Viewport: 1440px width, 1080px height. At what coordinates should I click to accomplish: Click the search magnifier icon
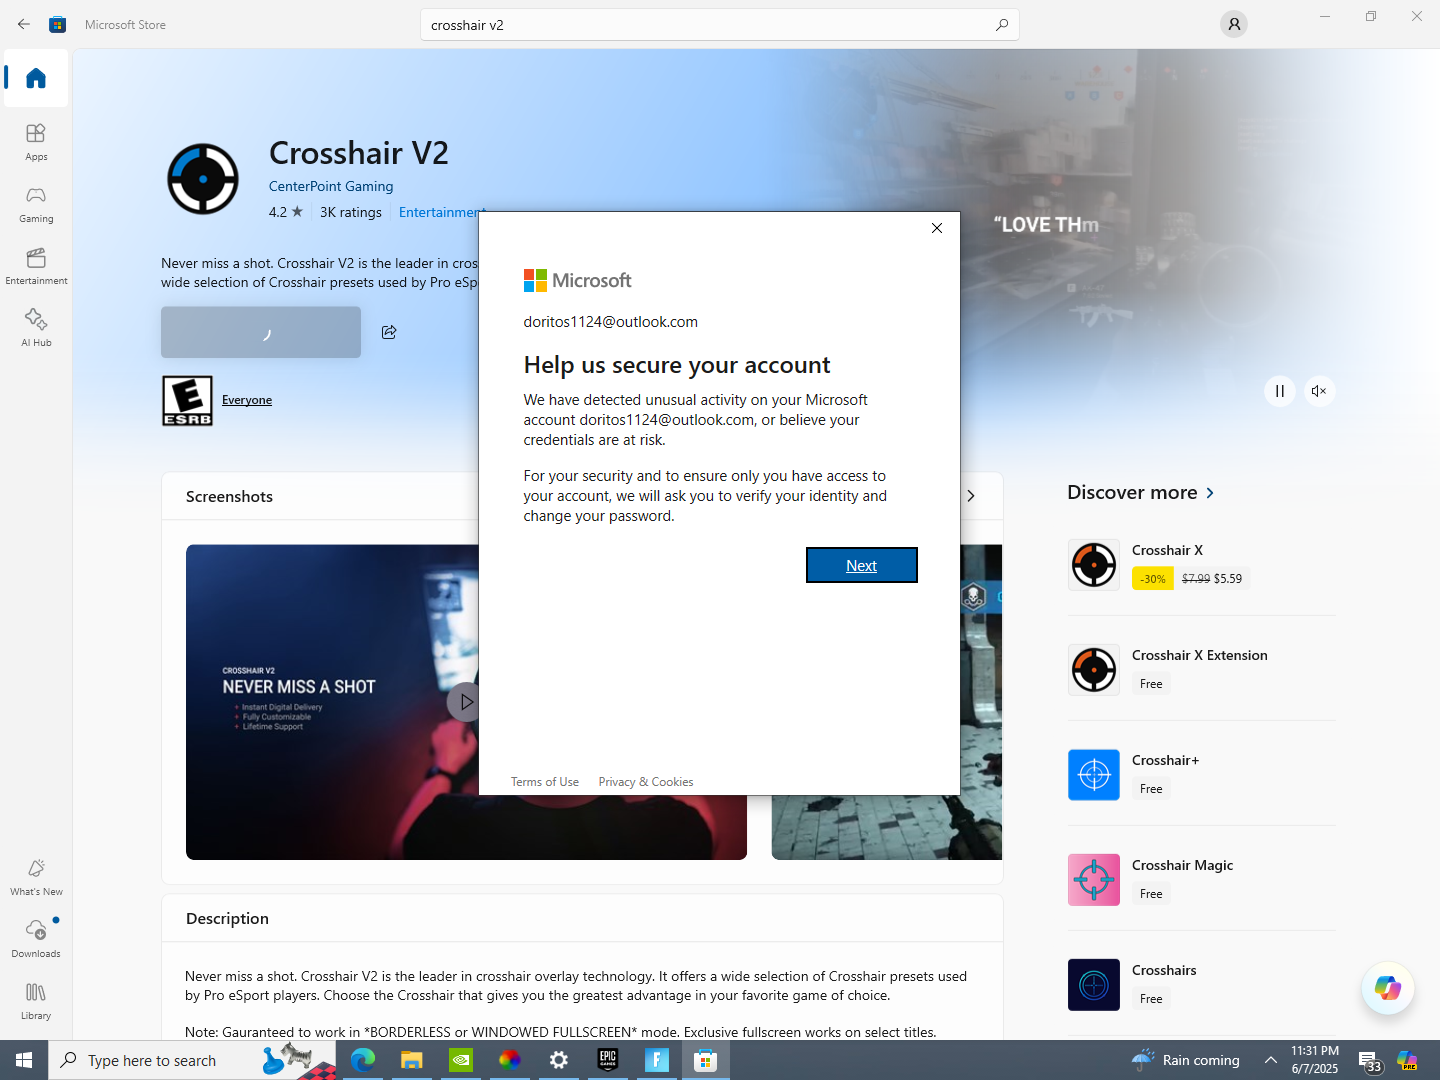click(x=1001, y=25)
